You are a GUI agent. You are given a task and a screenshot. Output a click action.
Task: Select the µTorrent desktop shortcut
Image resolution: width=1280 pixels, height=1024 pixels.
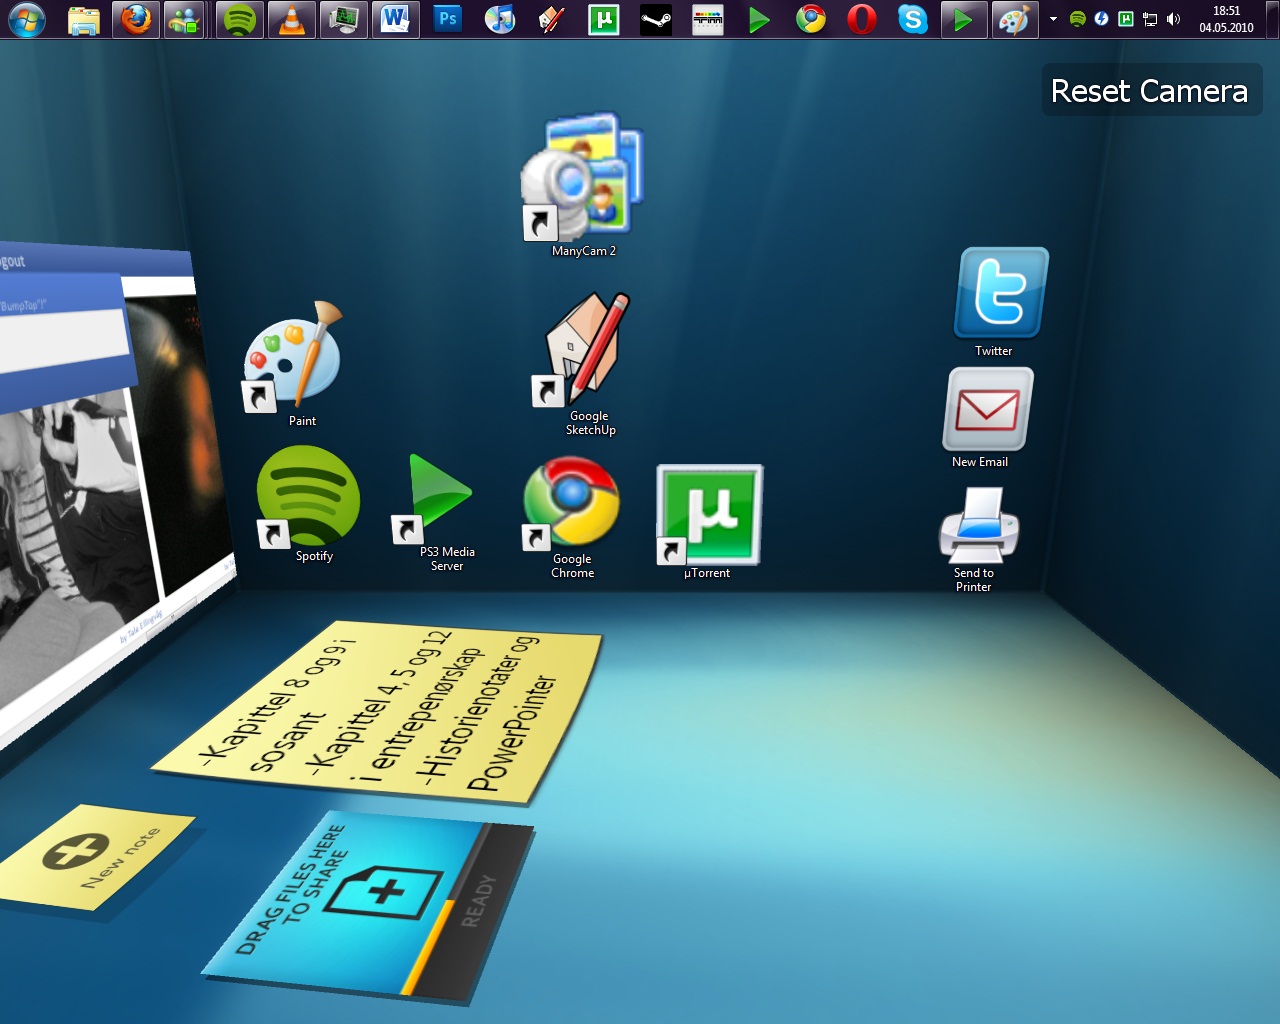(x=708, y=521)
